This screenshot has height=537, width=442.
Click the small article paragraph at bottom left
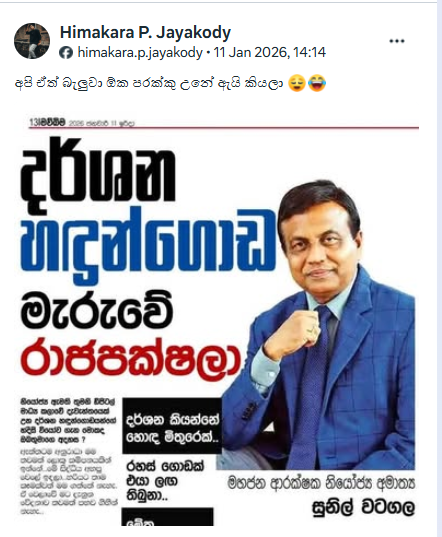tap(68, 481)
